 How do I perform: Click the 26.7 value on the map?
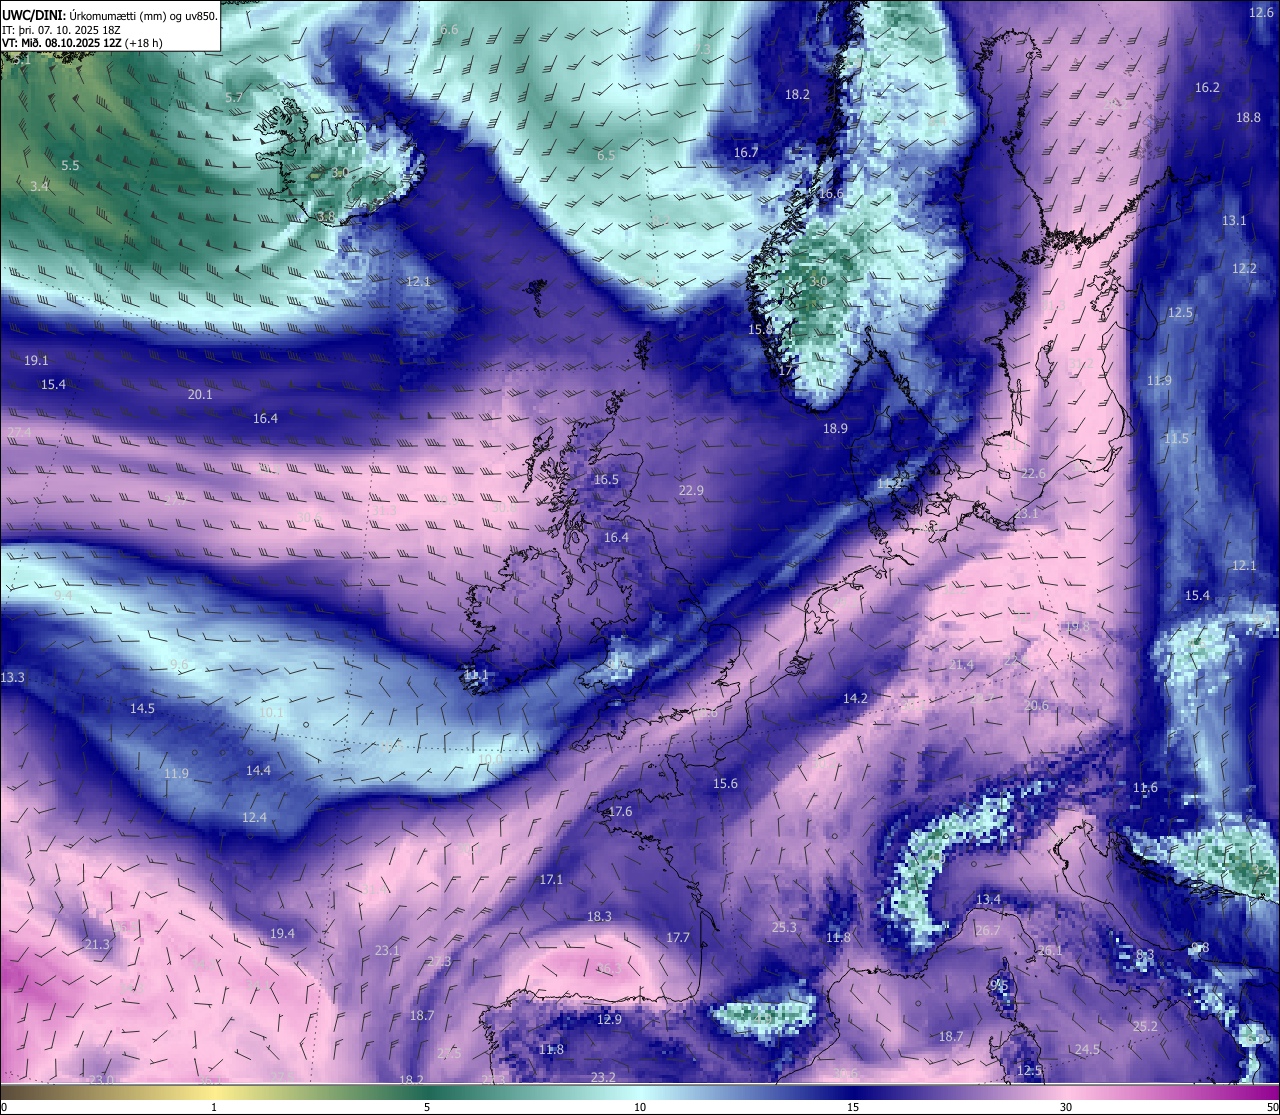coord(987,931)
